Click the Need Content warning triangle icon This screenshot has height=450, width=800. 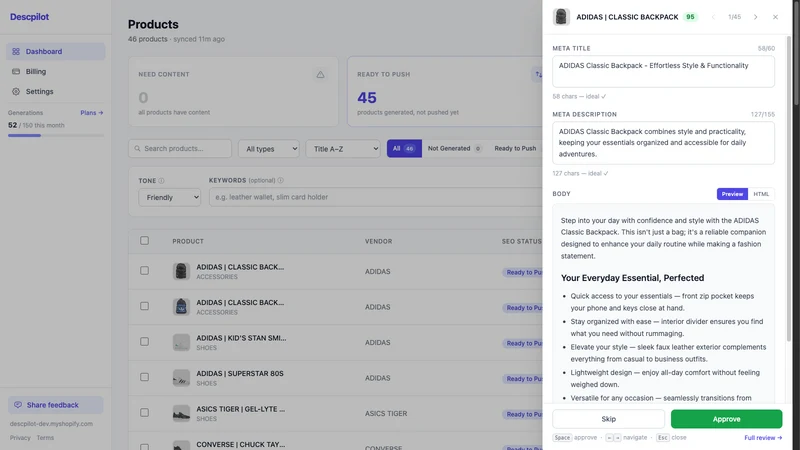[320, 74]
